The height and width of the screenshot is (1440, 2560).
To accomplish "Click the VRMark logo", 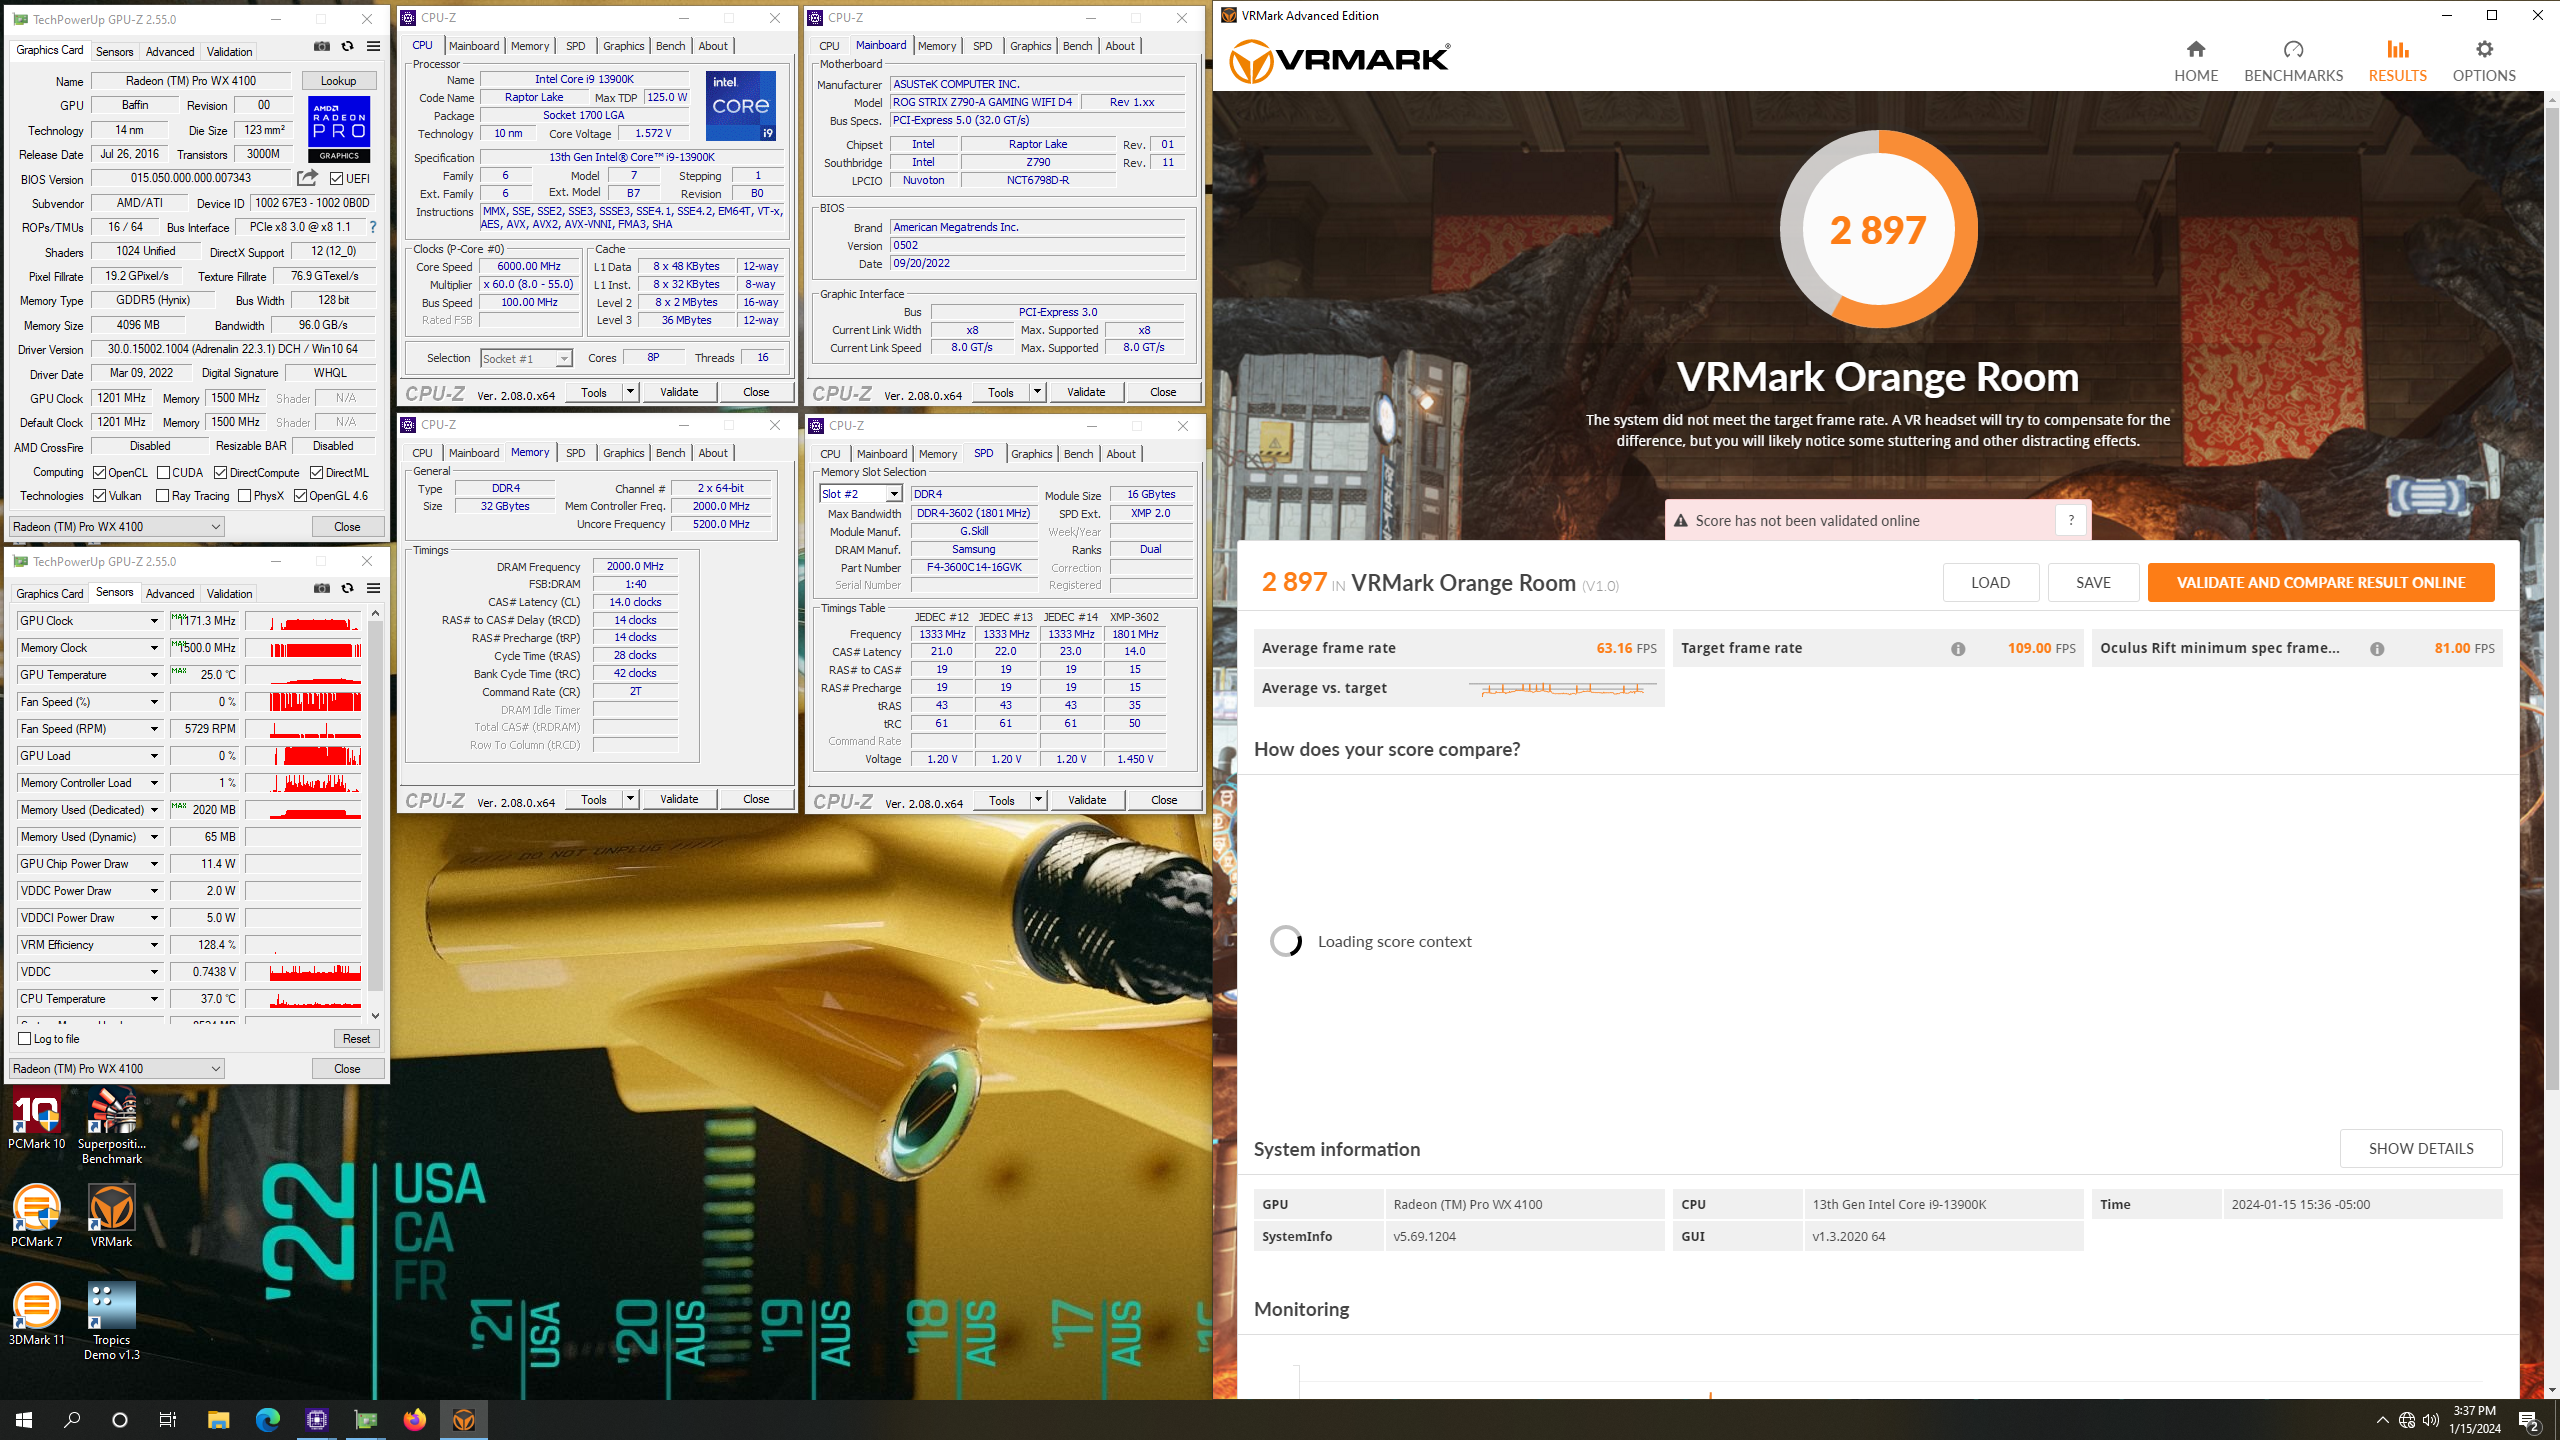I will 1339,61.
